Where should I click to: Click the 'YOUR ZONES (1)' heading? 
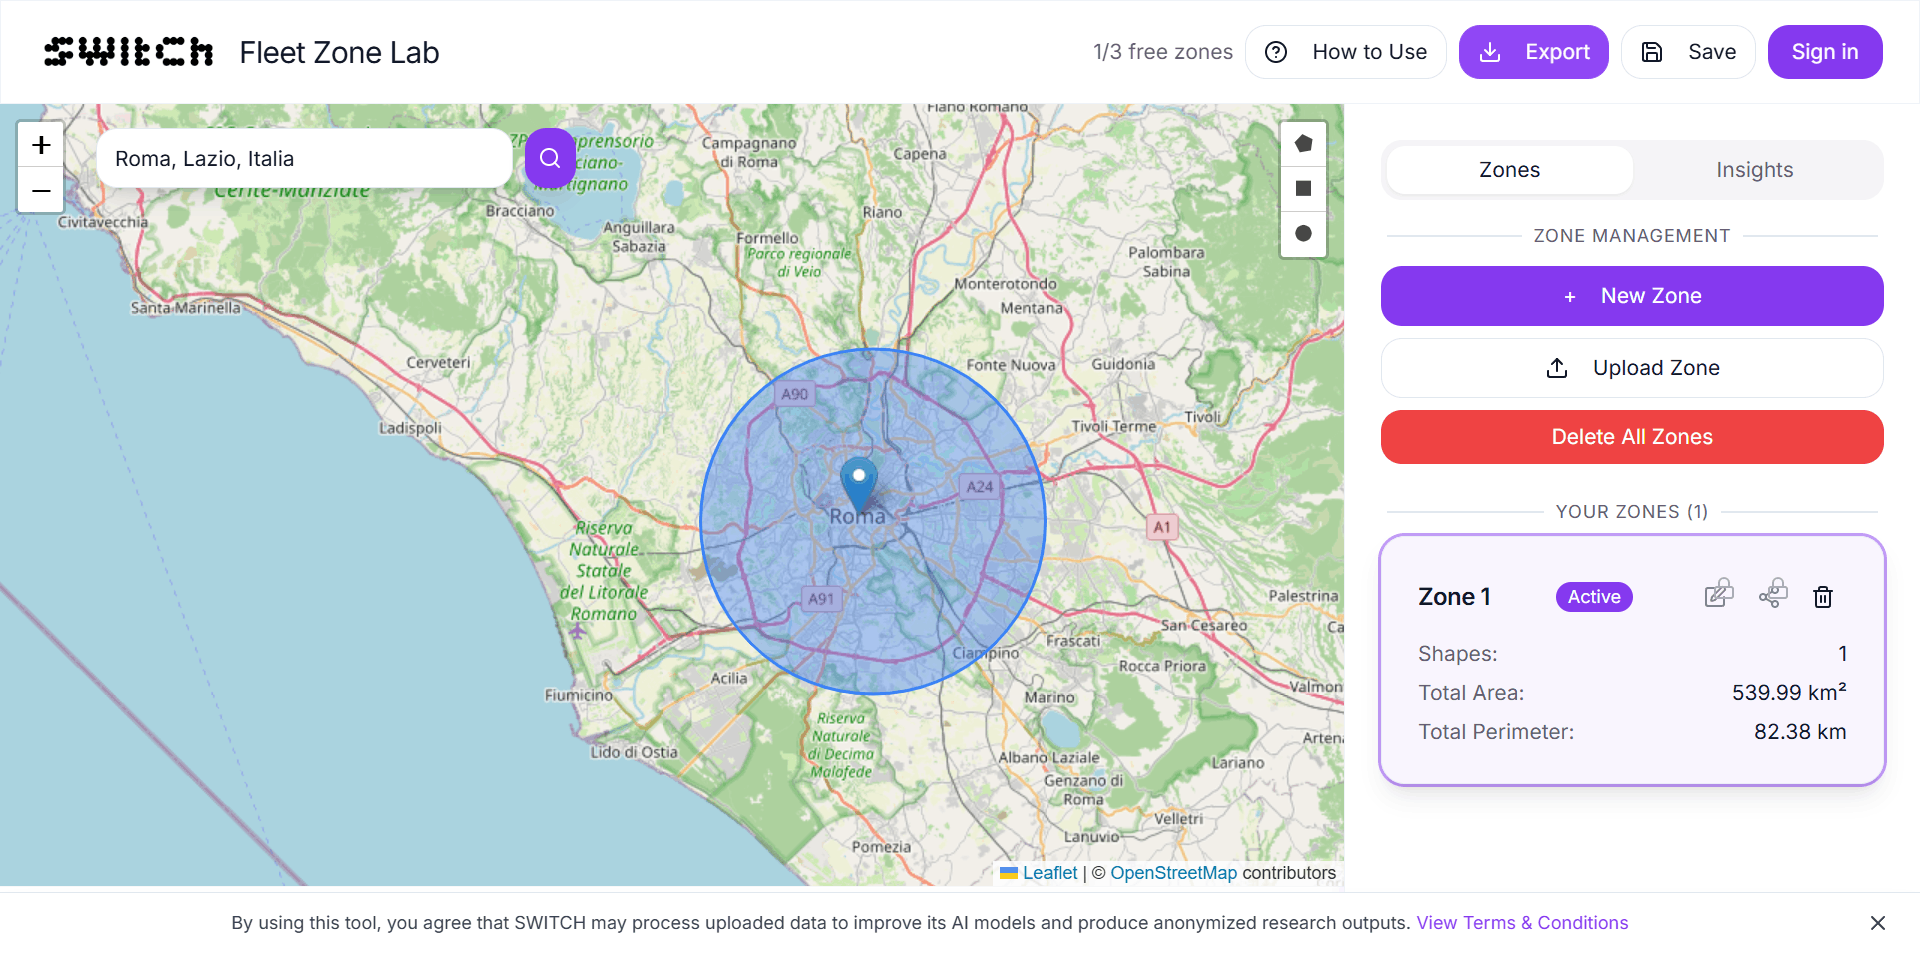(1632, 512)
